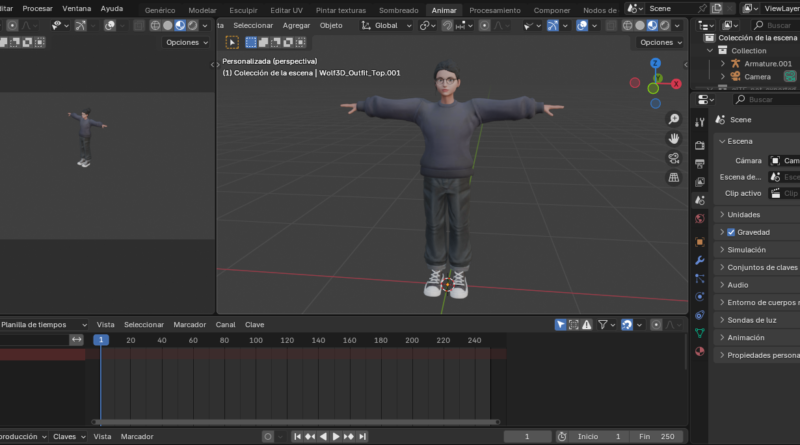Open the Material properties tab icon
The height and width of the screenshot is (445, 800).
pyautogui.click(x=700, y=352)
